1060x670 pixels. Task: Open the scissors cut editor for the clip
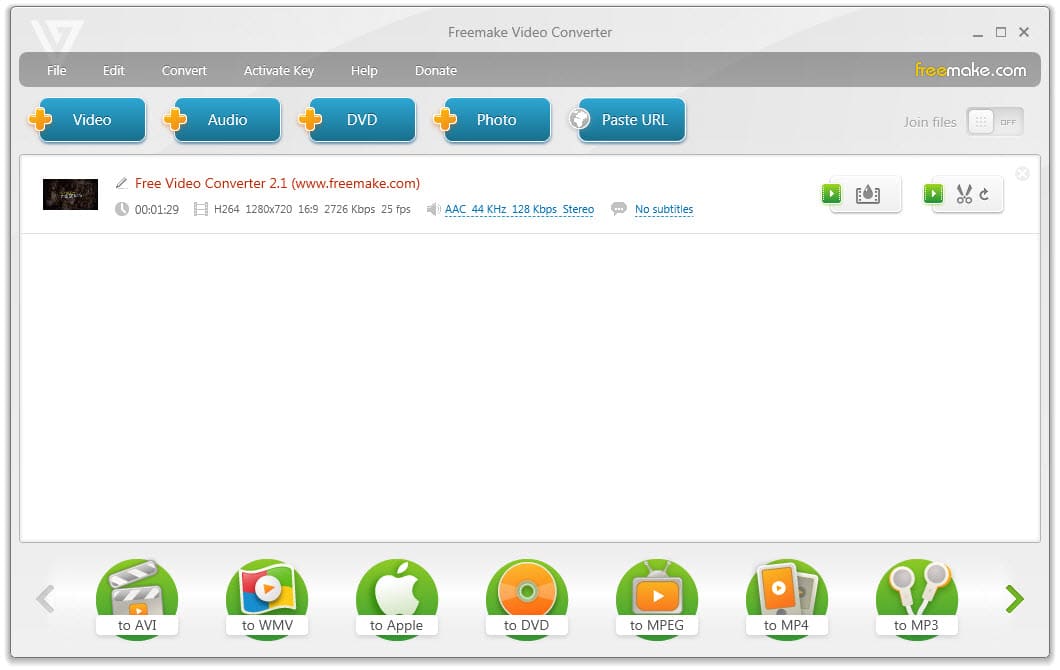click(x=966, y=194)
